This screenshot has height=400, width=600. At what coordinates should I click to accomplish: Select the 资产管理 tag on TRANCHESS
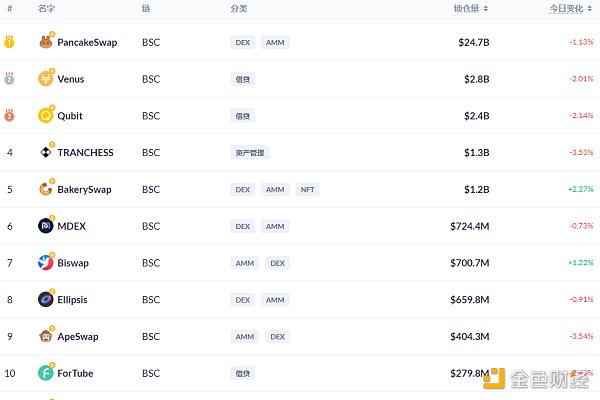tap(249, 153)
